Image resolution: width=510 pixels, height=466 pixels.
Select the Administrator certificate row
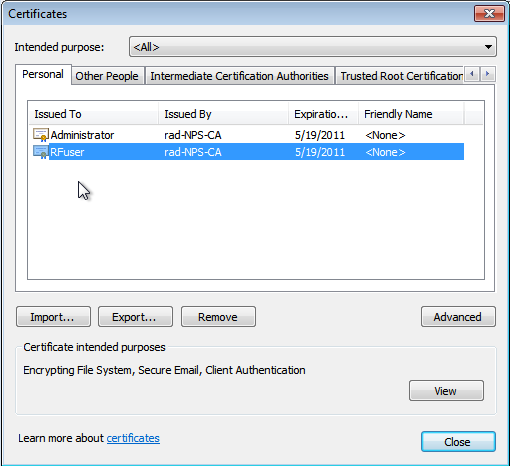tap(248, 135)
